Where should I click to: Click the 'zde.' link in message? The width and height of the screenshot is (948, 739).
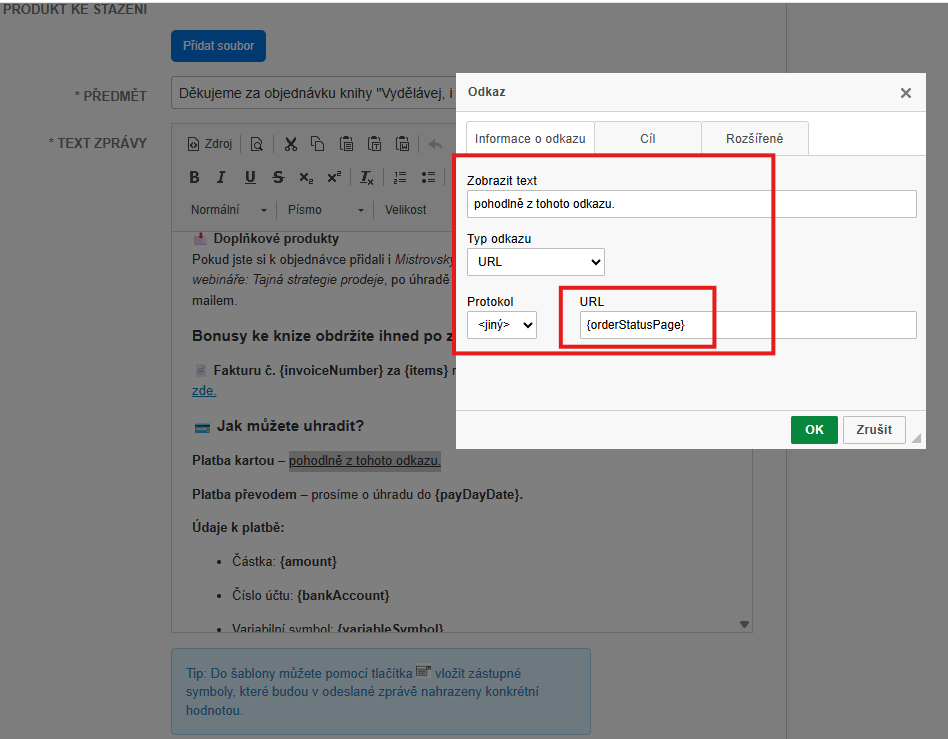(x=204, y=391)
